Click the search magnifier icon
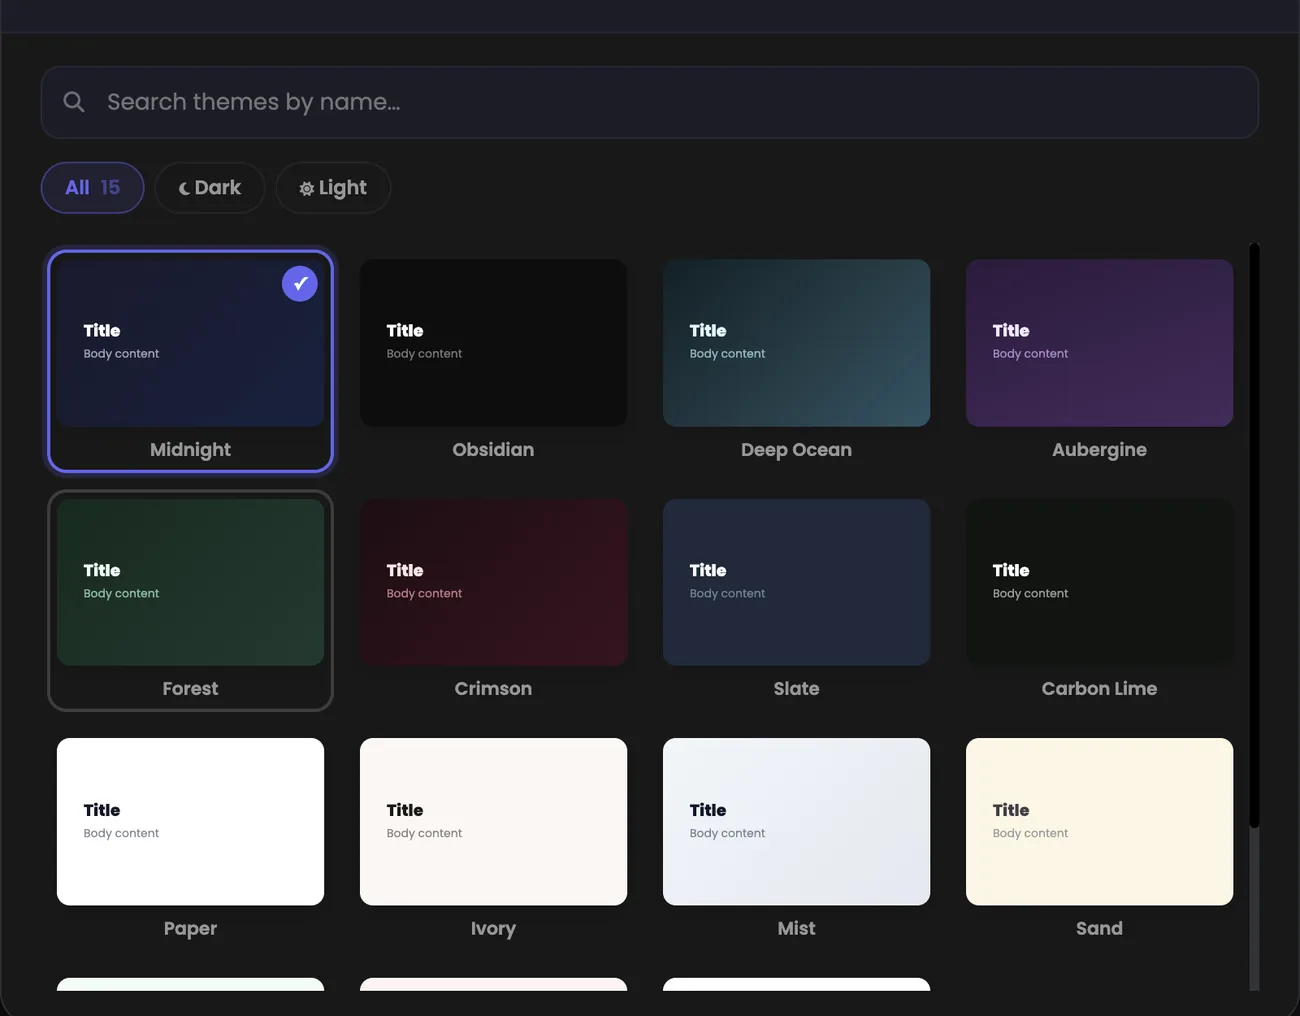Image resolution: width=1300 pixels, height=1016 pixels. 74,102
